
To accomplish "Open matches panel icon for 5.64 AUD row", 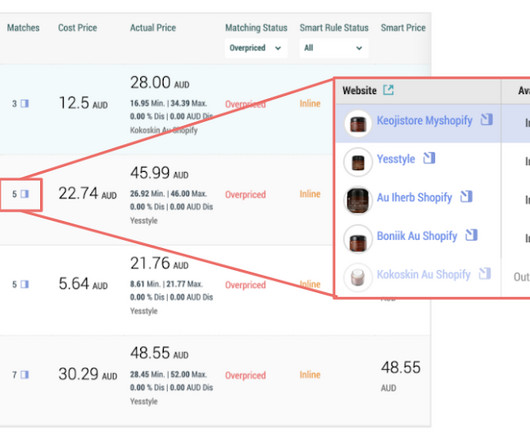I will [x=24, y=284].
